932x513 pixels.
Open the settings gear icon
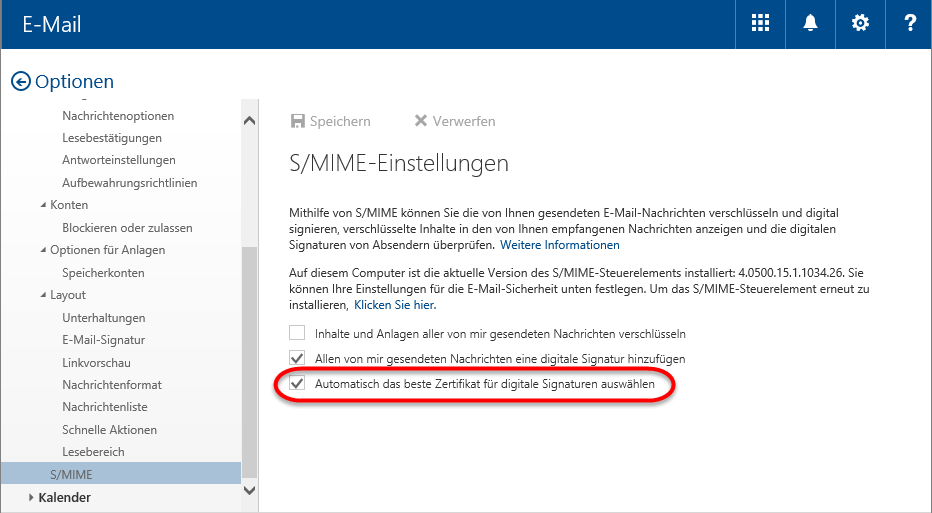coord(859,24)
